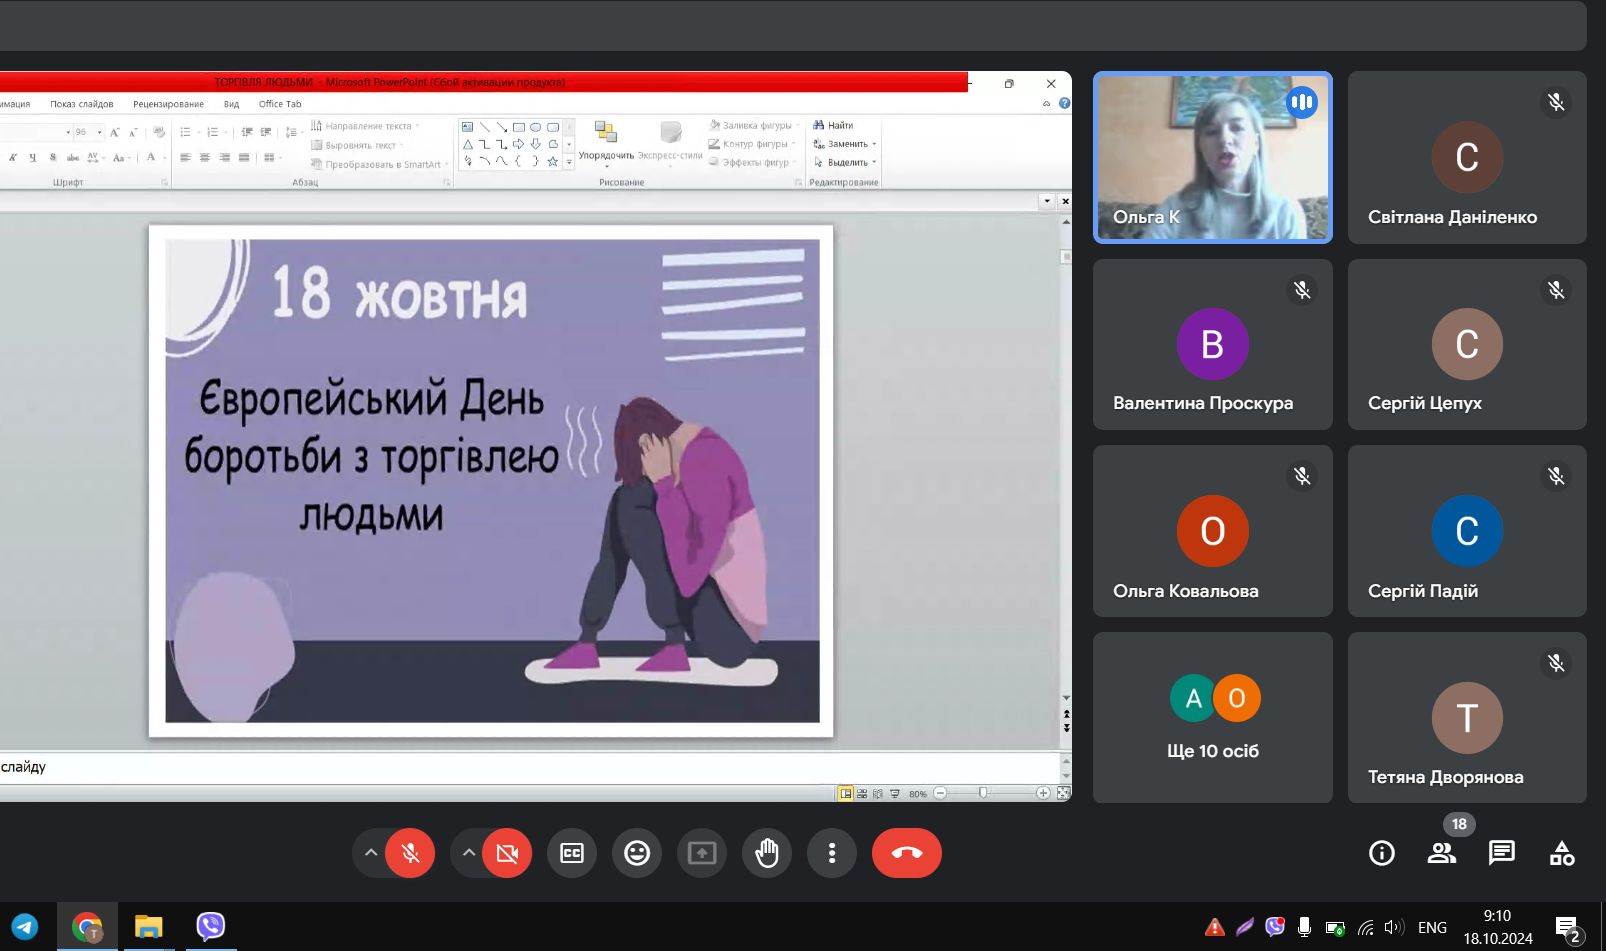1606x951 pixels.
Task: Open Viber from the taskbar
Action: (210, 927)
